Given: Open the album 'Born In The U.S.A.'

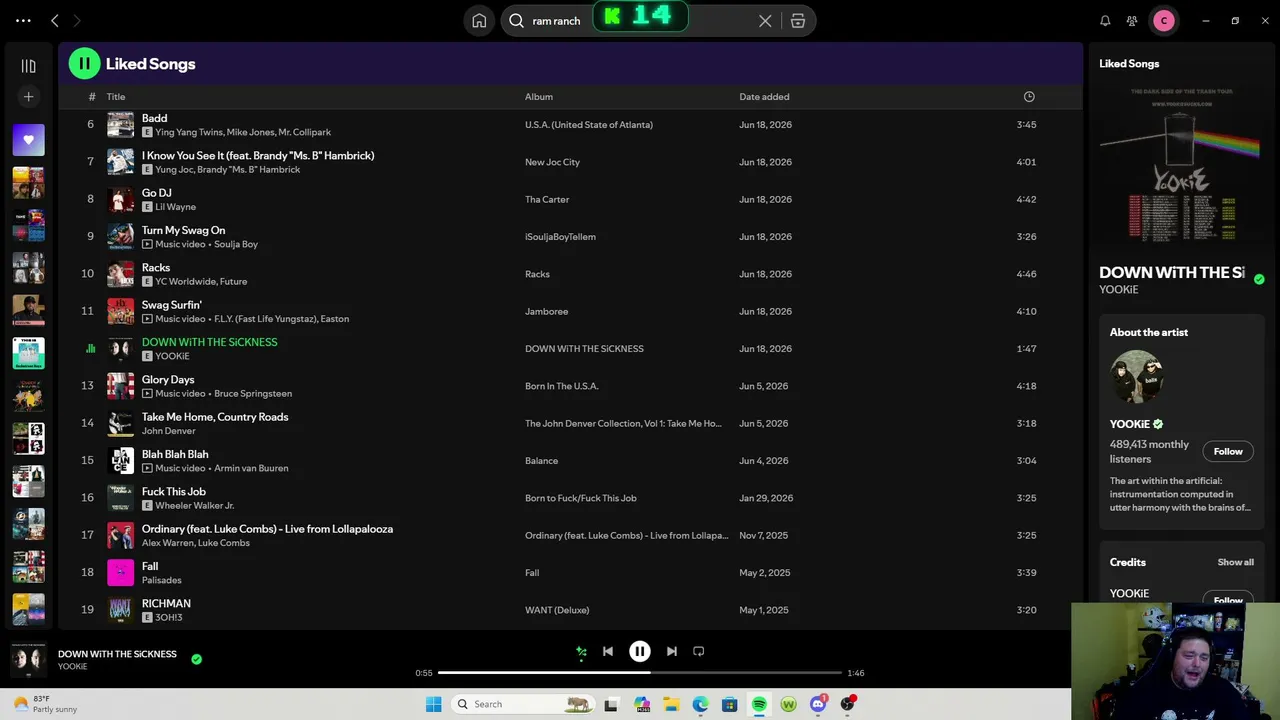Looking at the screenshot, I should point(561,386).
